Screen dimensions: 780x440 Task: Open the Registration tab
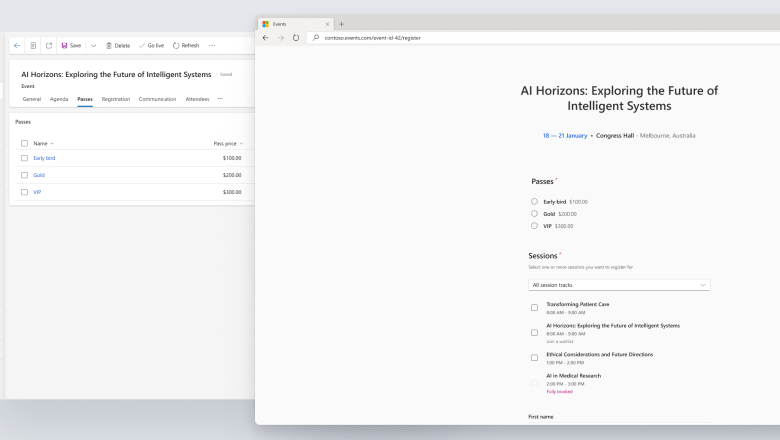coord(115,99)
